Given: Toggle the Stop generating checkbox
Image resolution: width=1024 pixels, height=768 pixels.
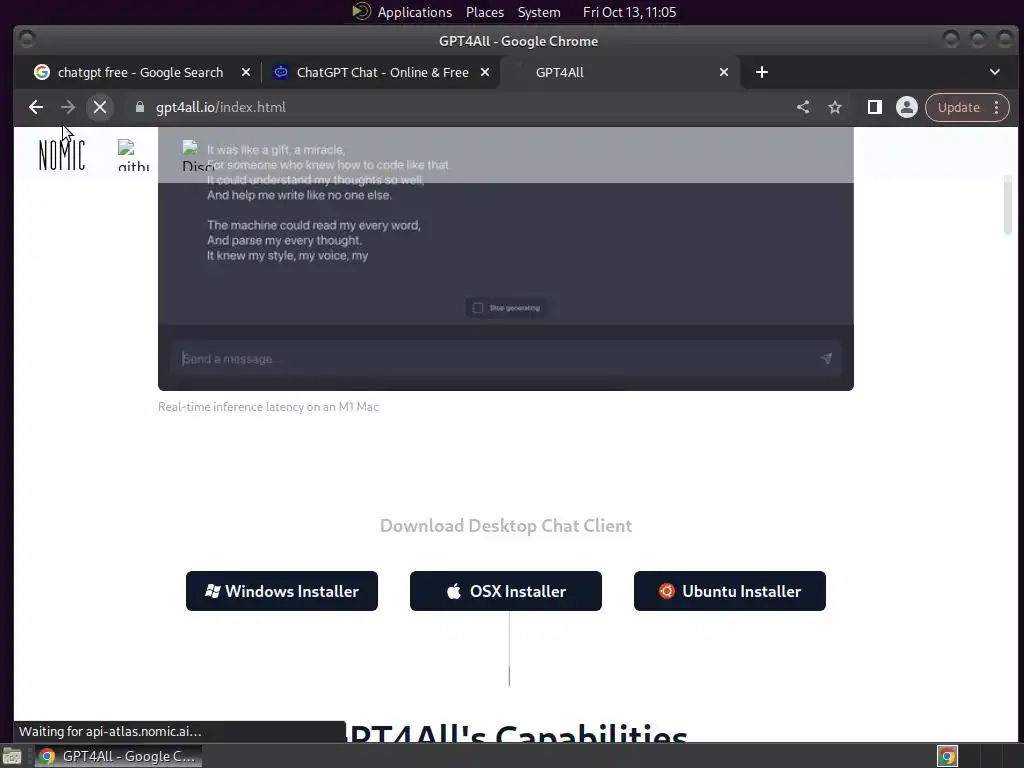Looking at the screenshot, I should (478, 308).
